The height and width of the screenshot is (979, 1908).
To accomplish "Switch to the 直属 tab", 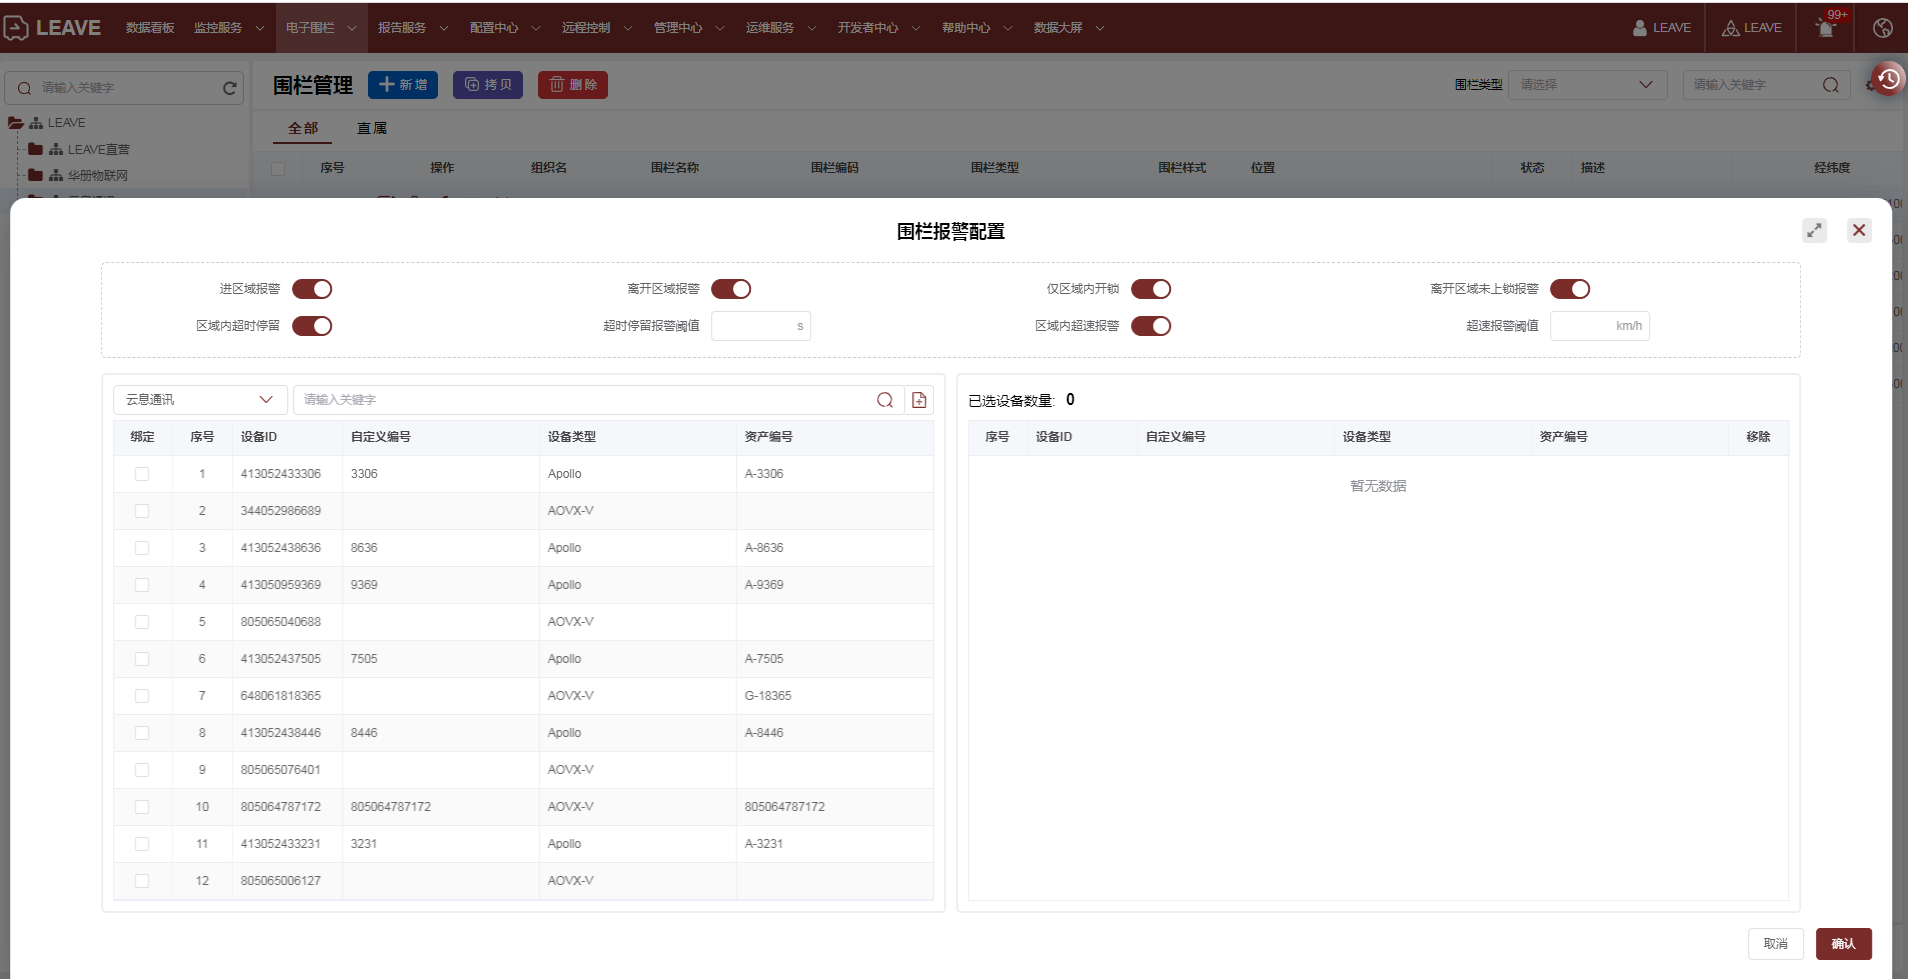I will click(x=372, y=128).
